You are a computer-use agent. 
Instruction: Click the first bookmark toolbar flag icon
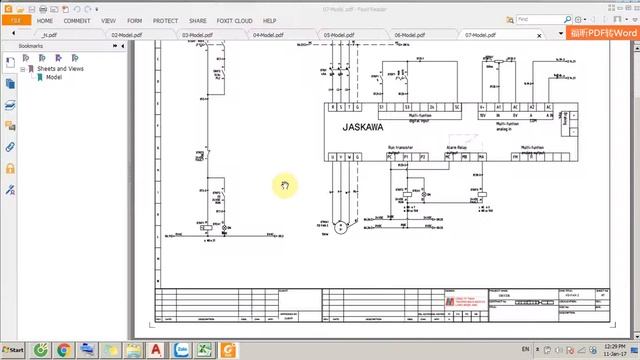click(x=26, y=58)
